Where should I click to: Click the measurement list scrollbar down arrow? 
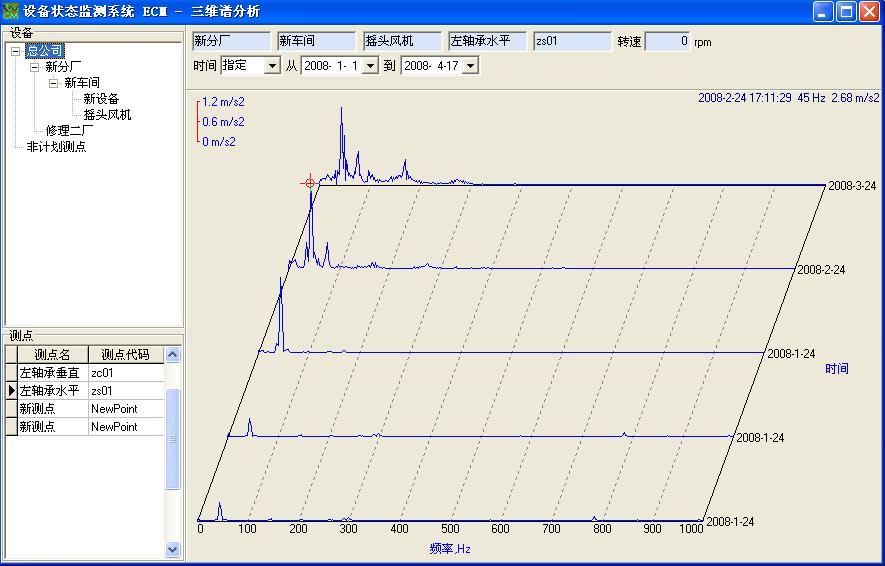tap(172, 549)
